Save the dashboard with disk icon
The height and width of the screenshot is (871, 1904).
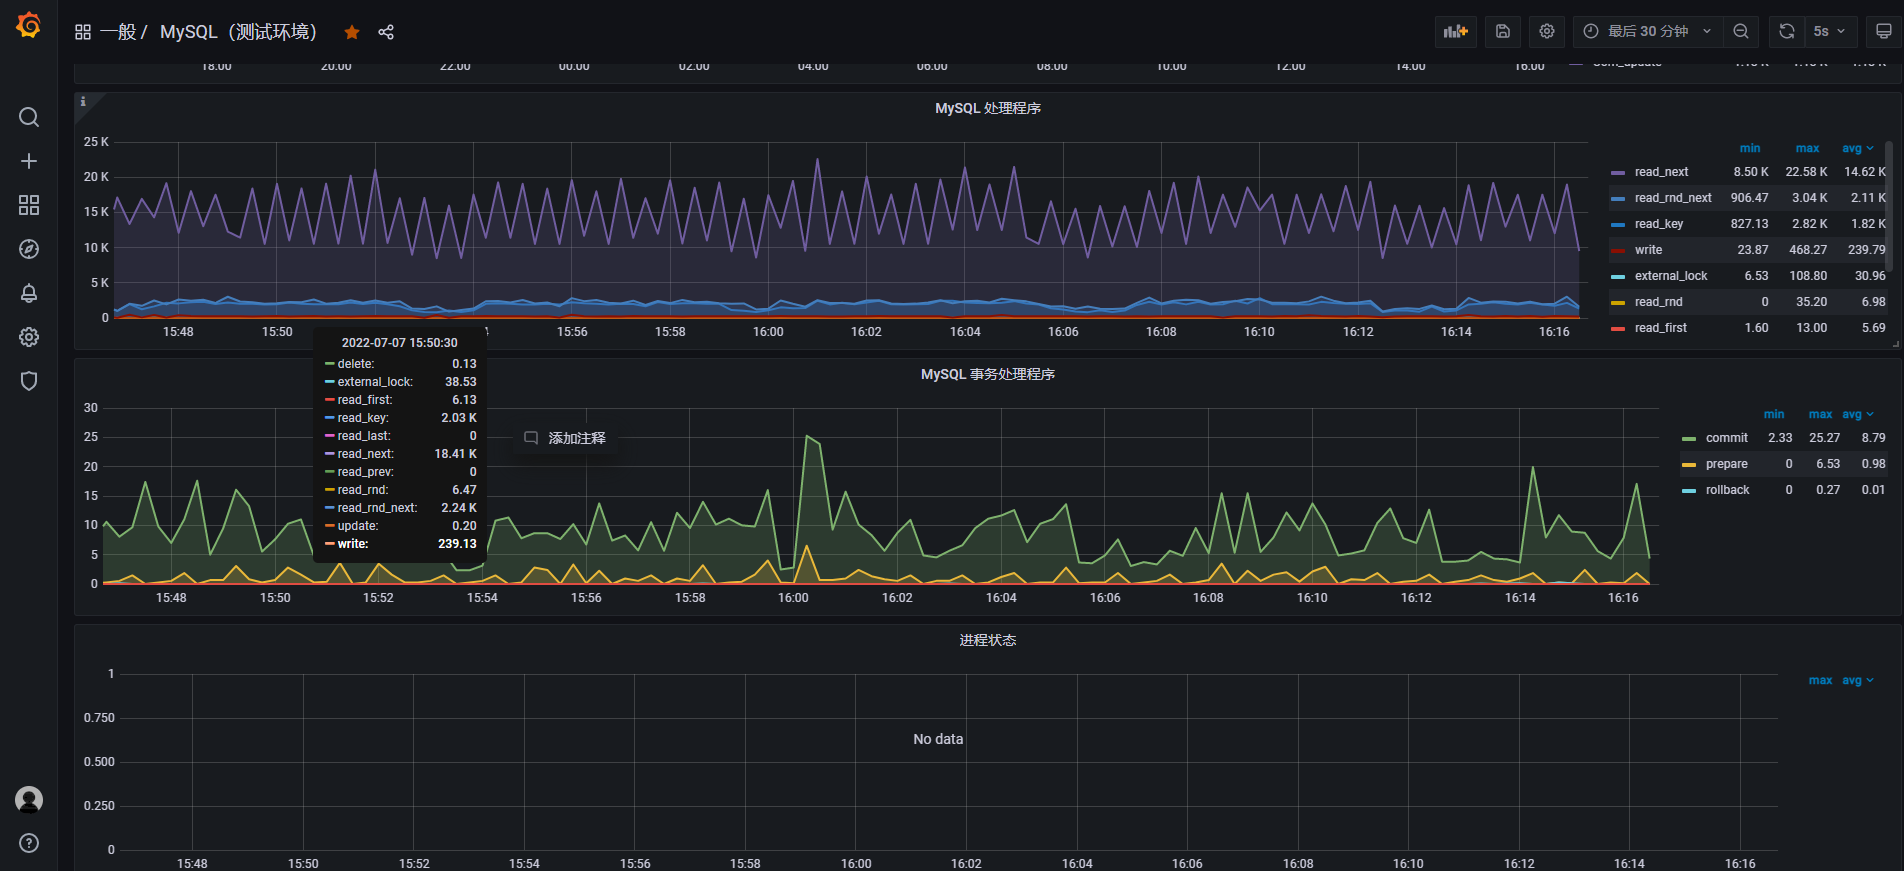coord(1502,32)
